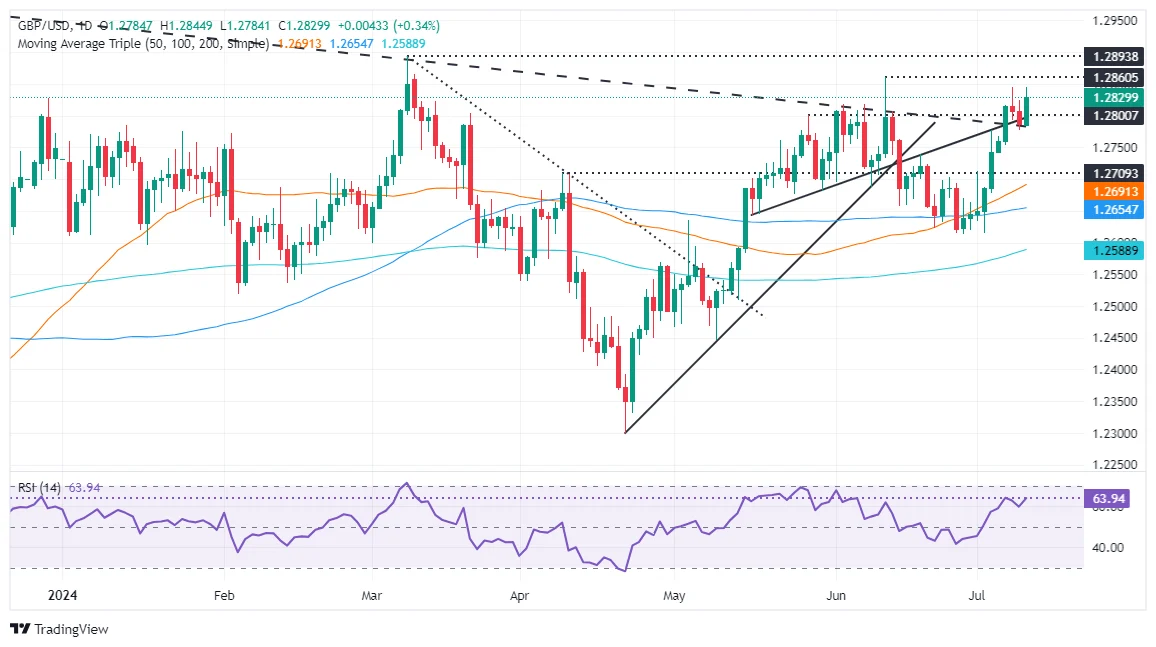Select the GBP/USD symbol title
The width and height of the screenshot is (1156, 647).
45,26
